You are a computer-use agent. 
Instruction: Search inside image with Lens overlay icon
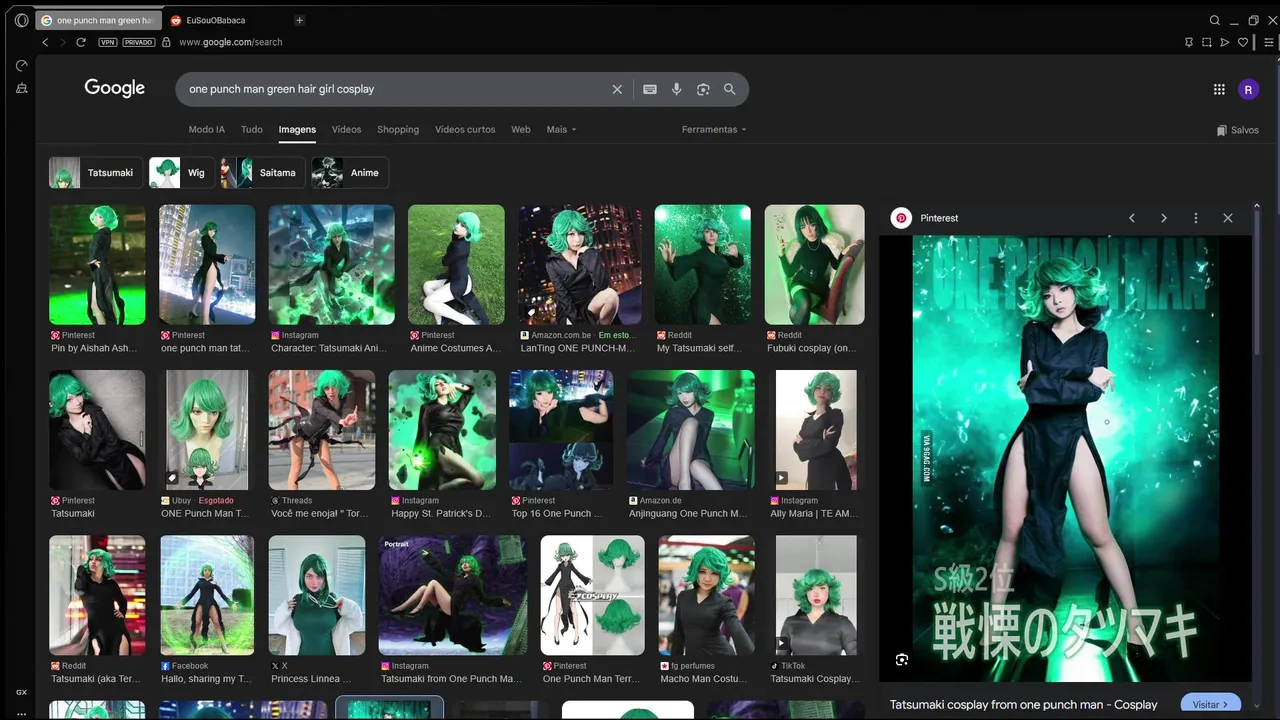pos(902,660)
